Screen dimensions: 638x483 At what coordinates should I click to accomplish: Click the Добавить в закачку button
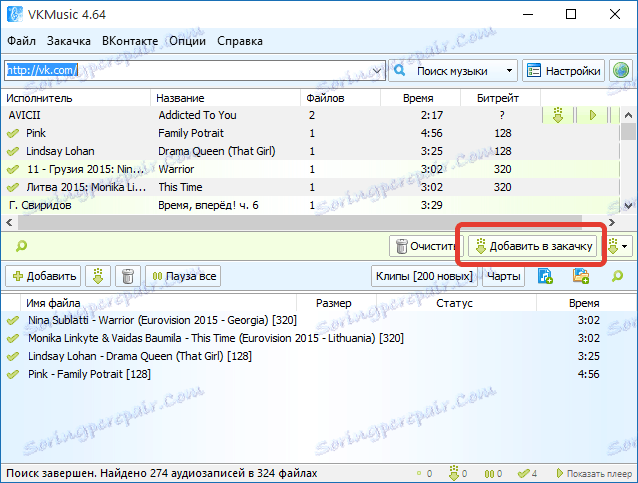tap(533, 246)
